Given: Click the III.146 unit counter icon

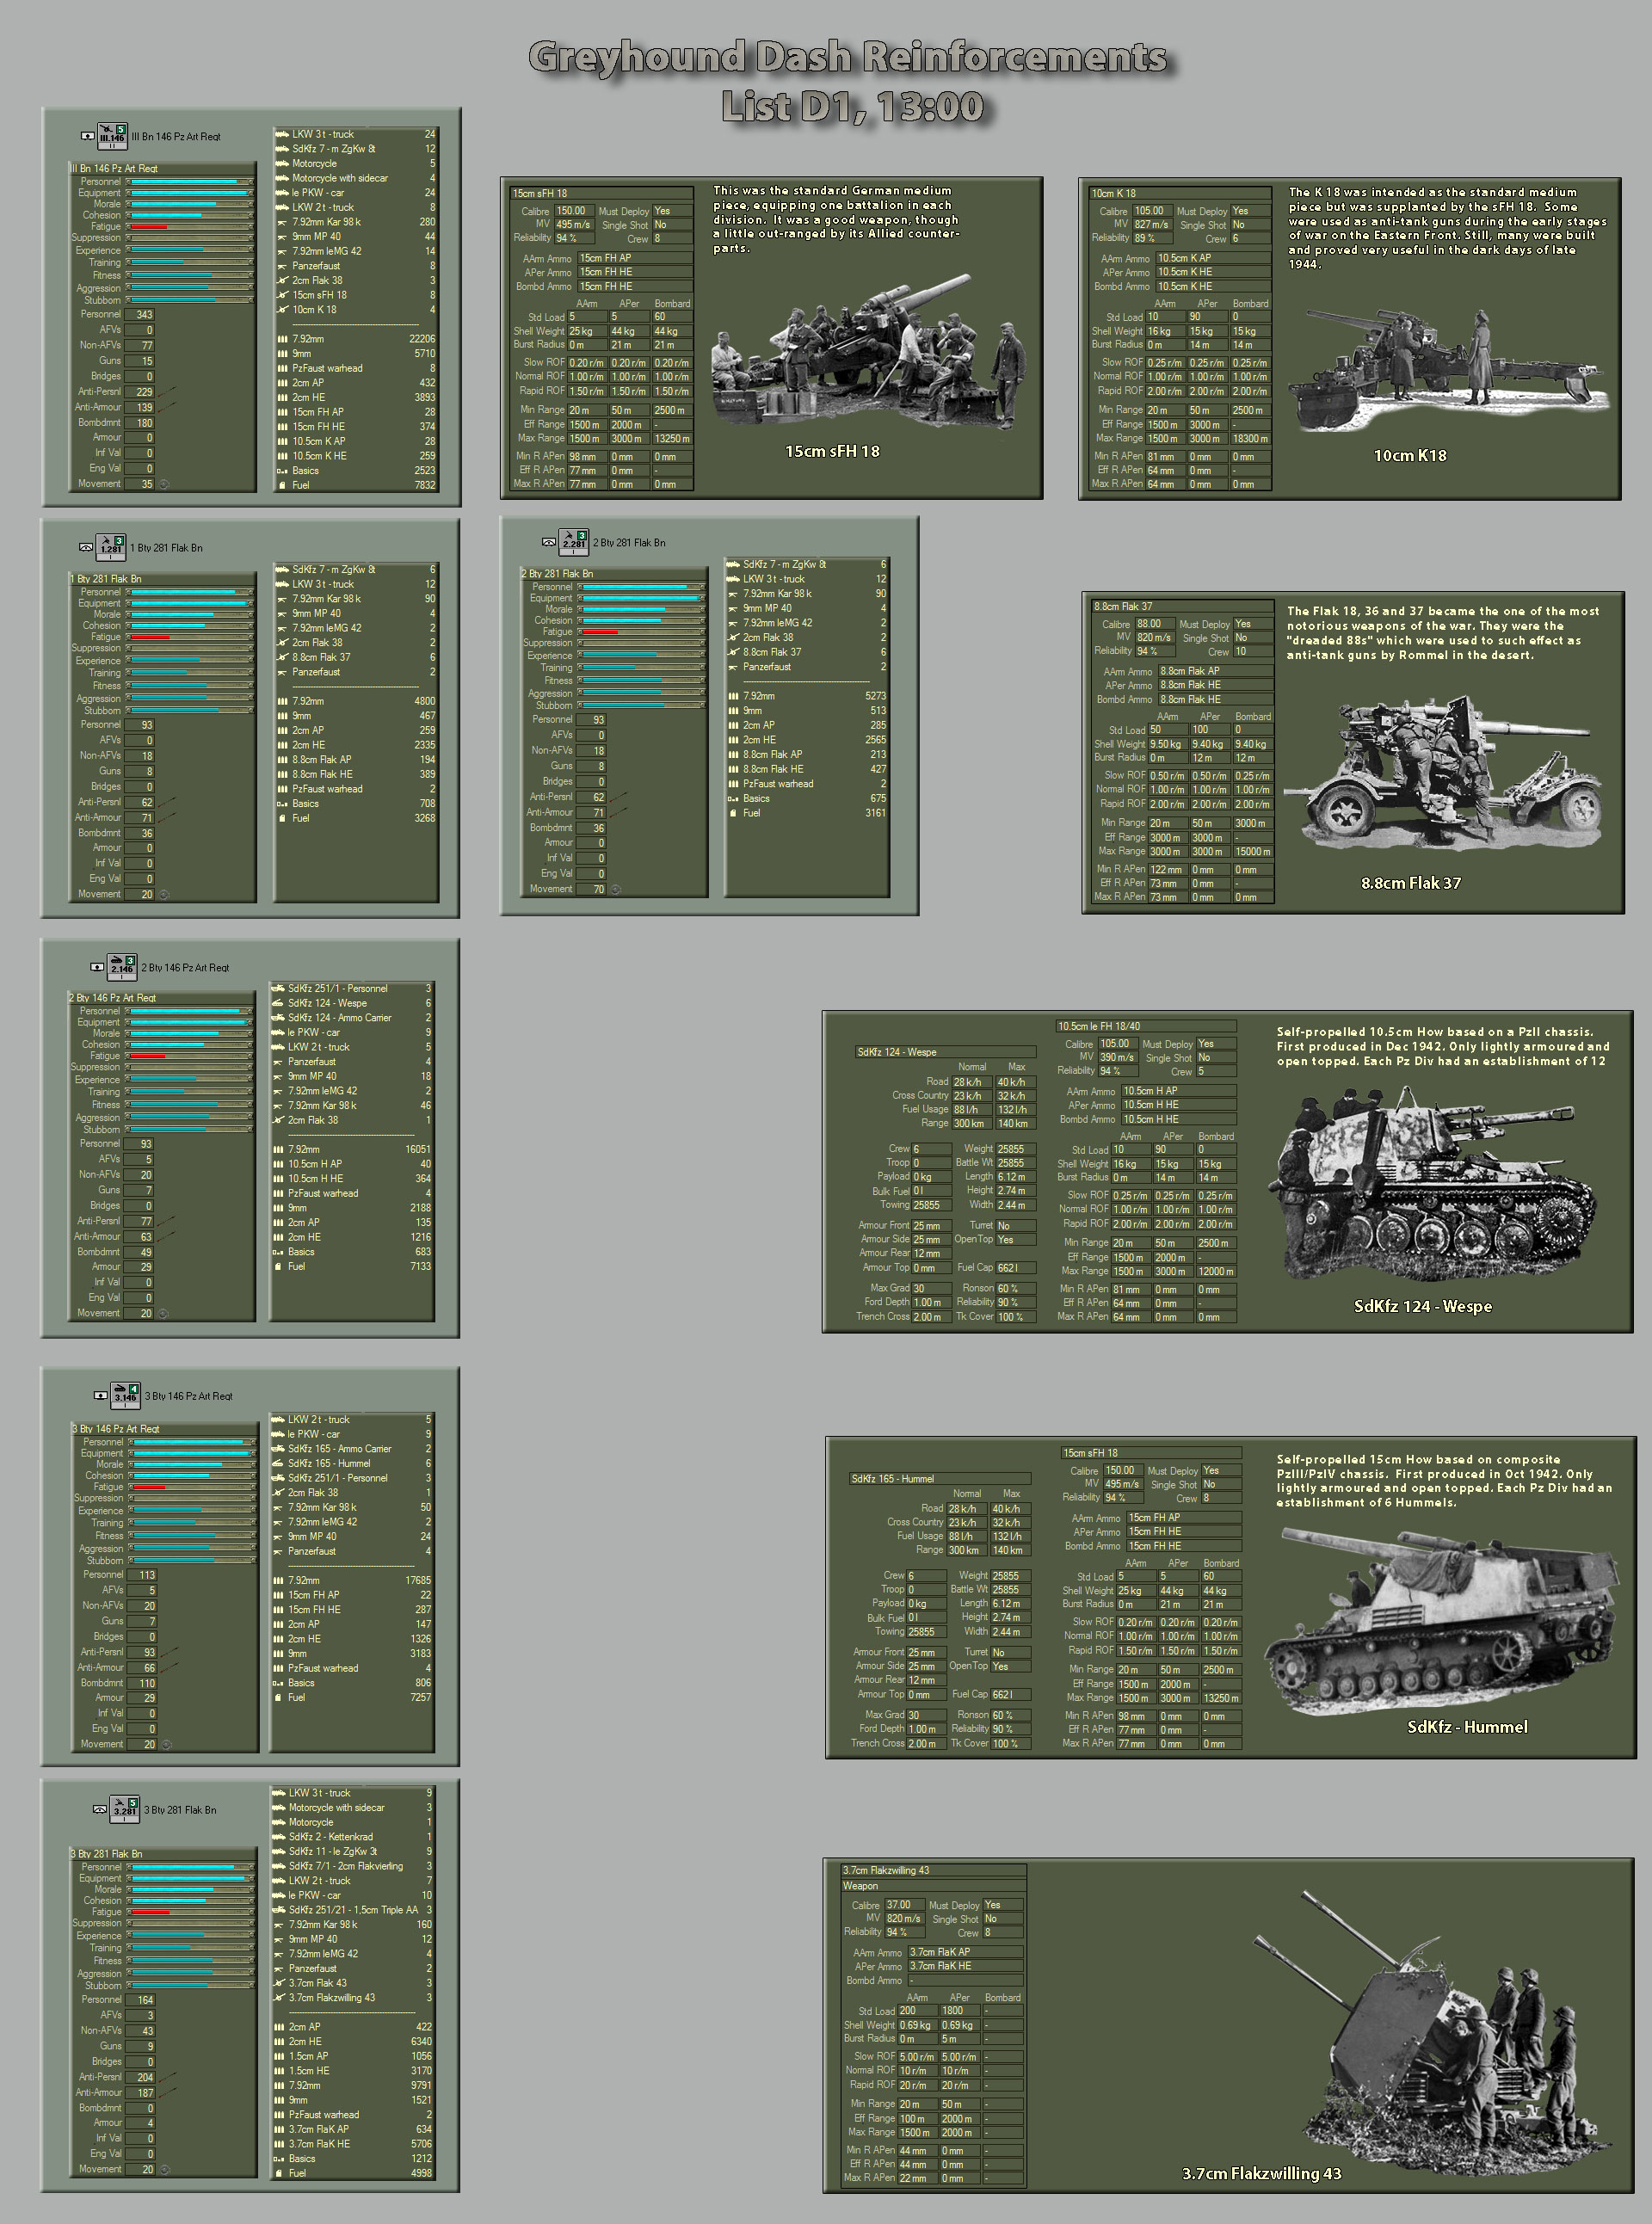Looking at the screenshot, I should 113,136.
